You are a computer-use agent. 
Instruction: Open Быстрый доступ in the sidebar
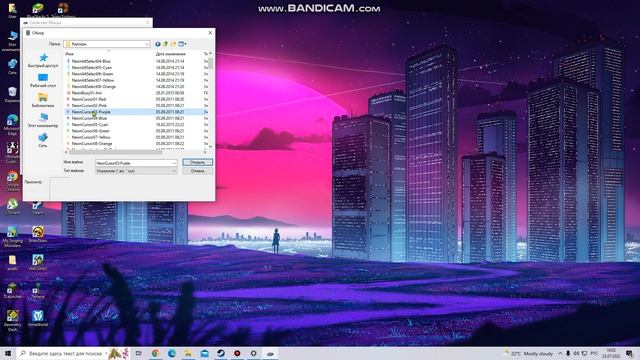coord(43,60)
